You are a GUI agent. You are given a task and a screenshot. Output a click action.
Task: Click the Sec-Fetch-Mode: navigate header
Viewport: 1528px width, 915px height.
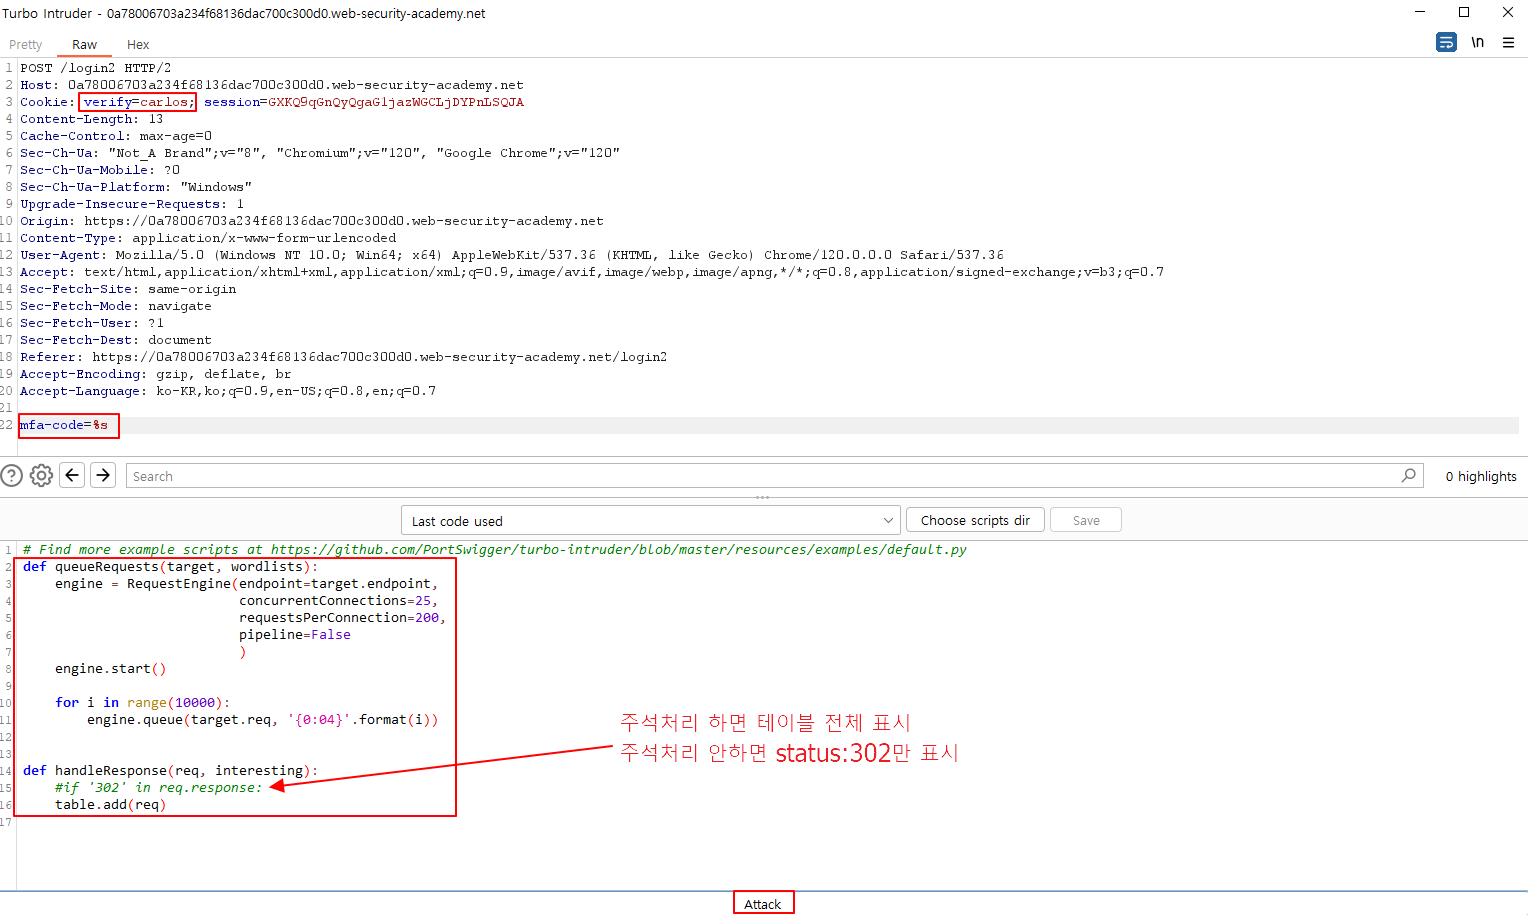click(x=116, y=306)
